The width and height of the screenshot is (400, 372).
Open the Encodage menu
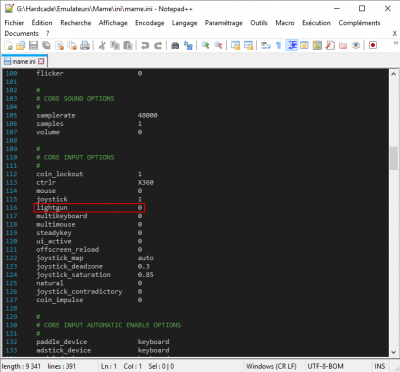pos(150,23)
